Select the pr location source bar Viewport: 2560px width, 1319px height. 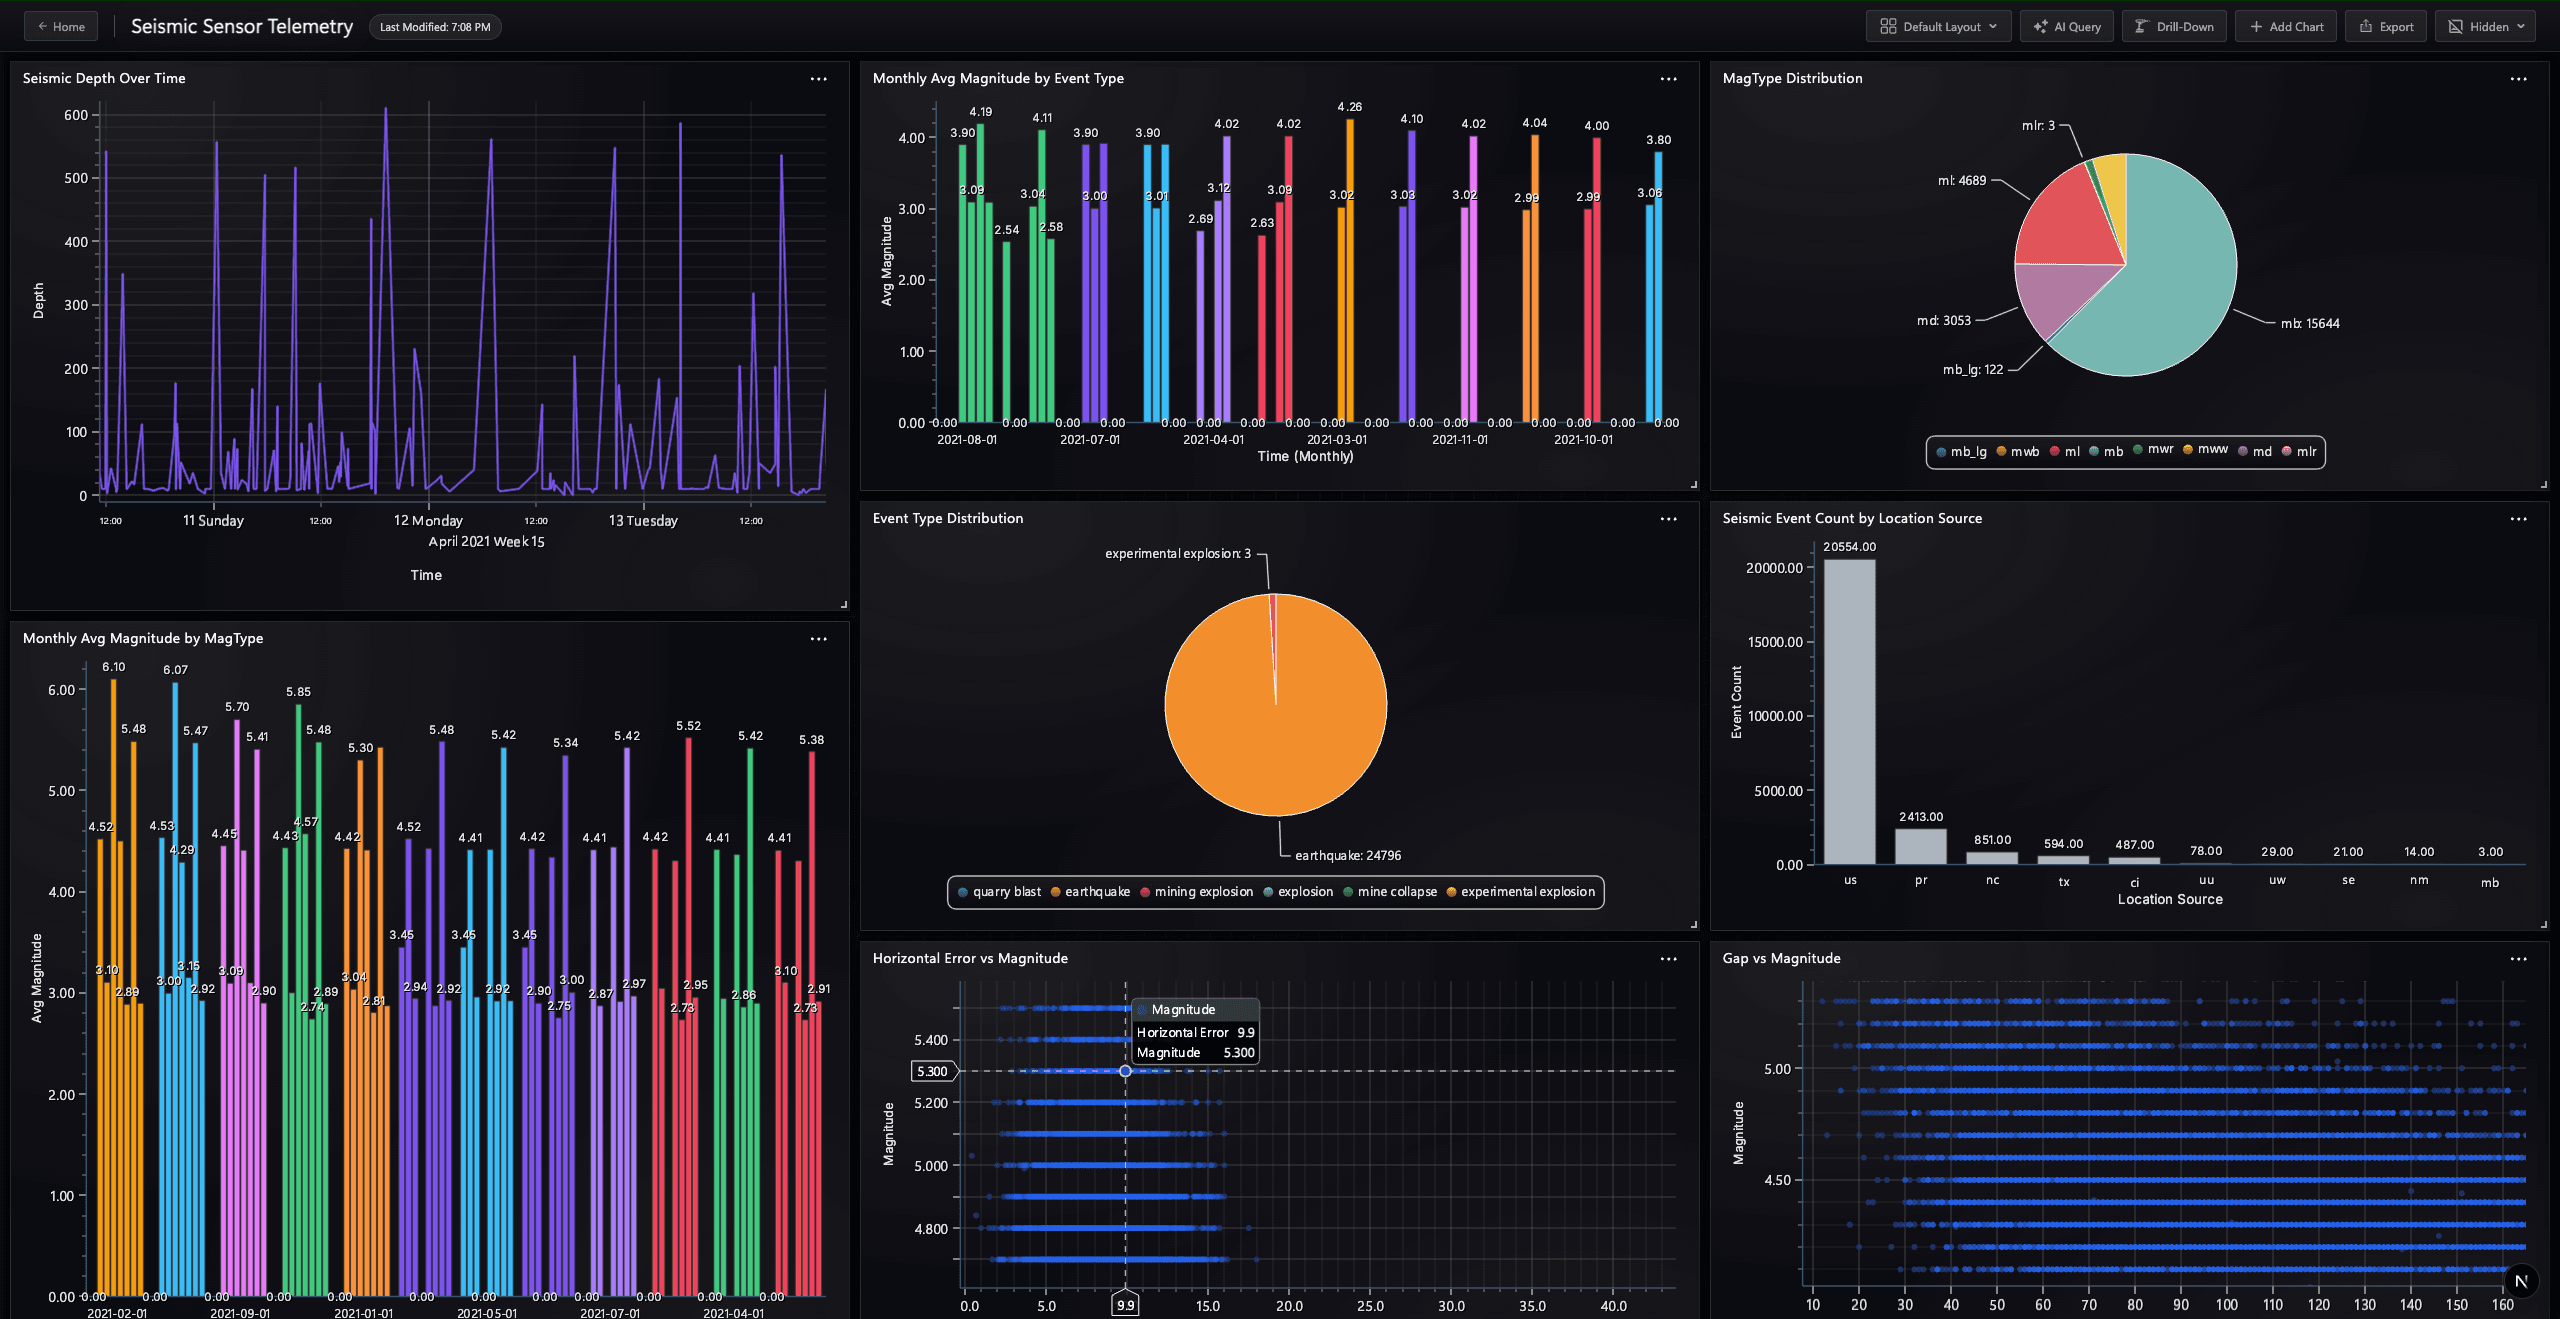[1921, 847]
